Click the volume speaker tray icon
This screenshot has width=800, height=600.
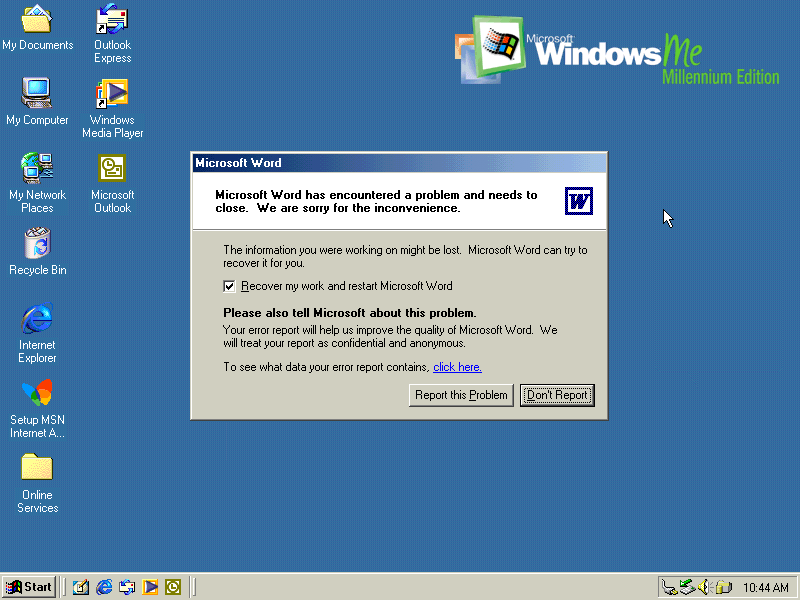click(705, 587)
